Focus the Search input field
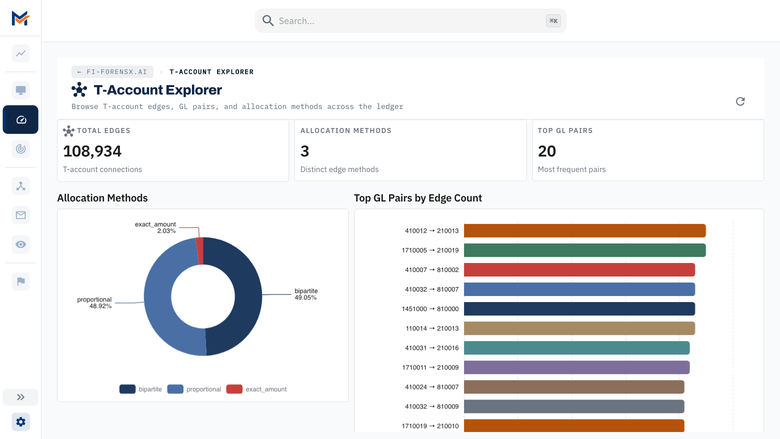780x439 pixels. 410,21
